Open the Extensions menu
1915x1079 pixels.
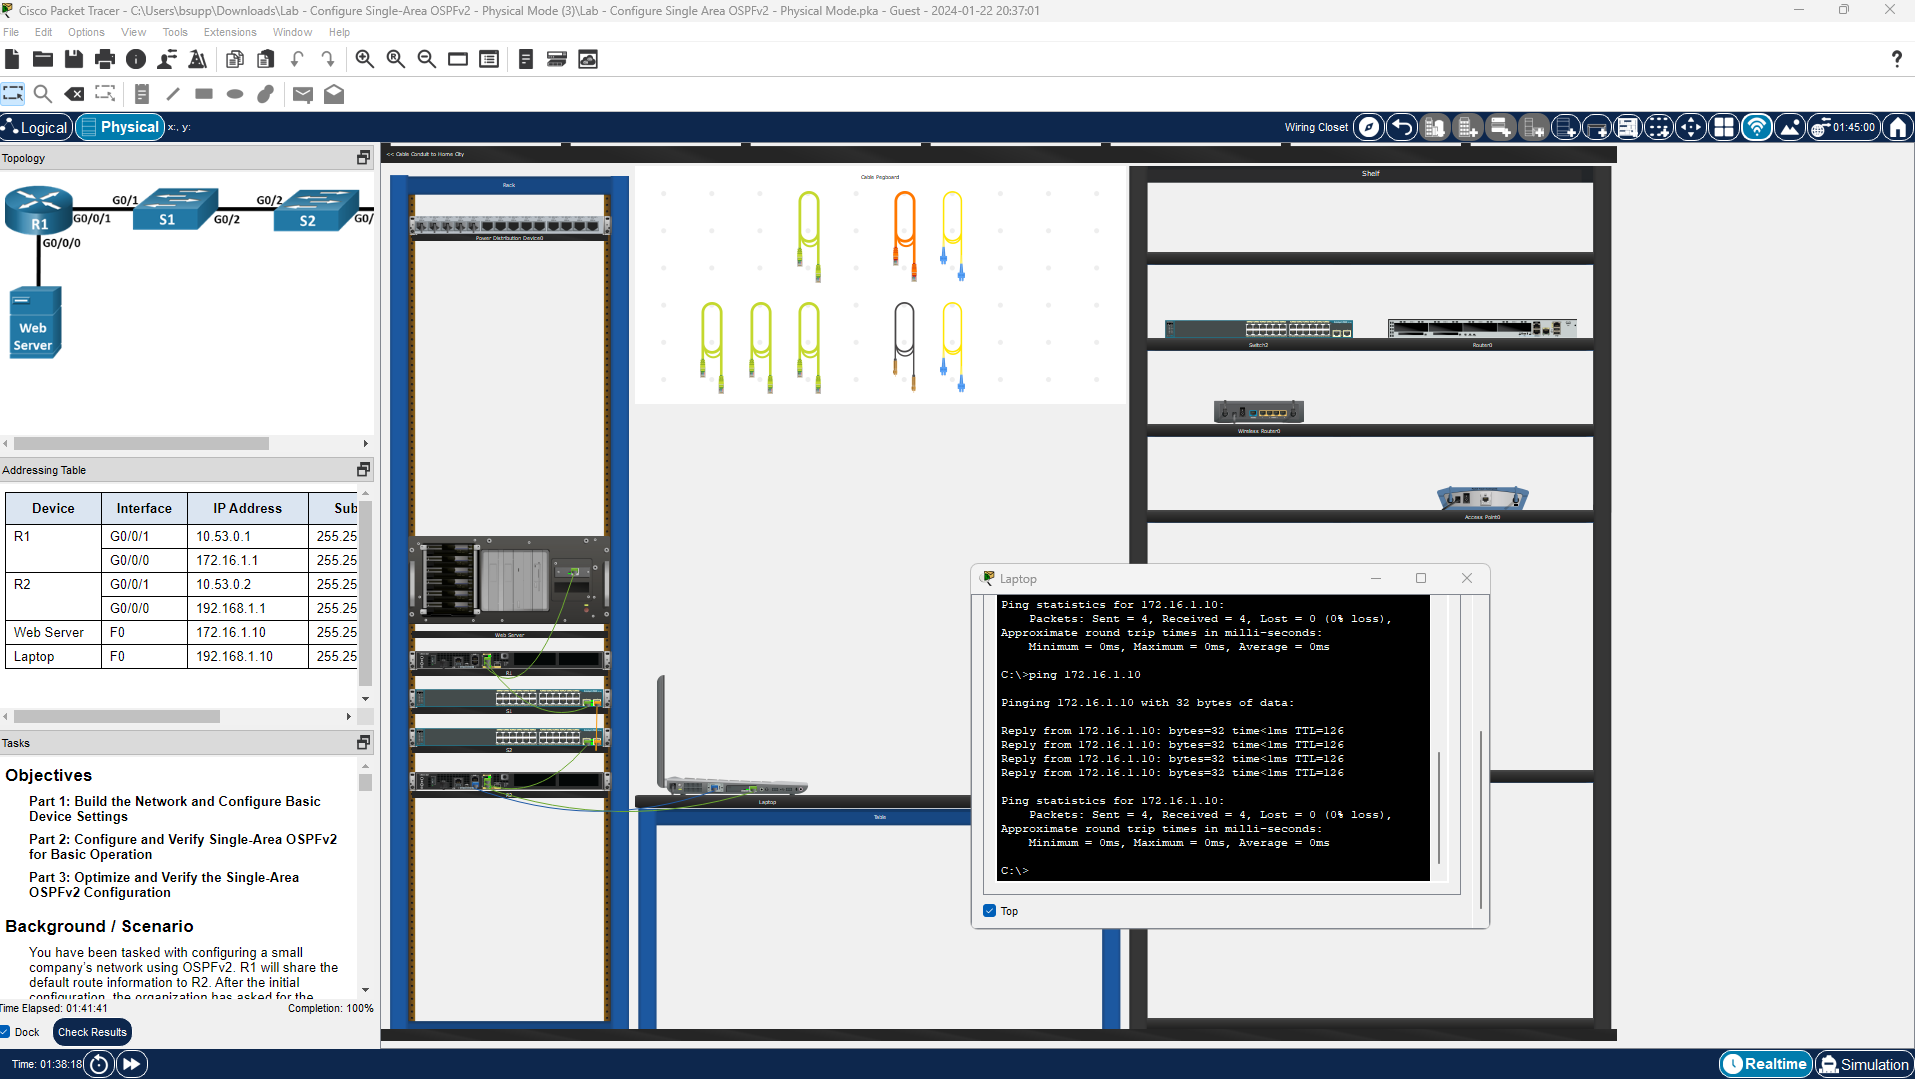coord(229,32)
